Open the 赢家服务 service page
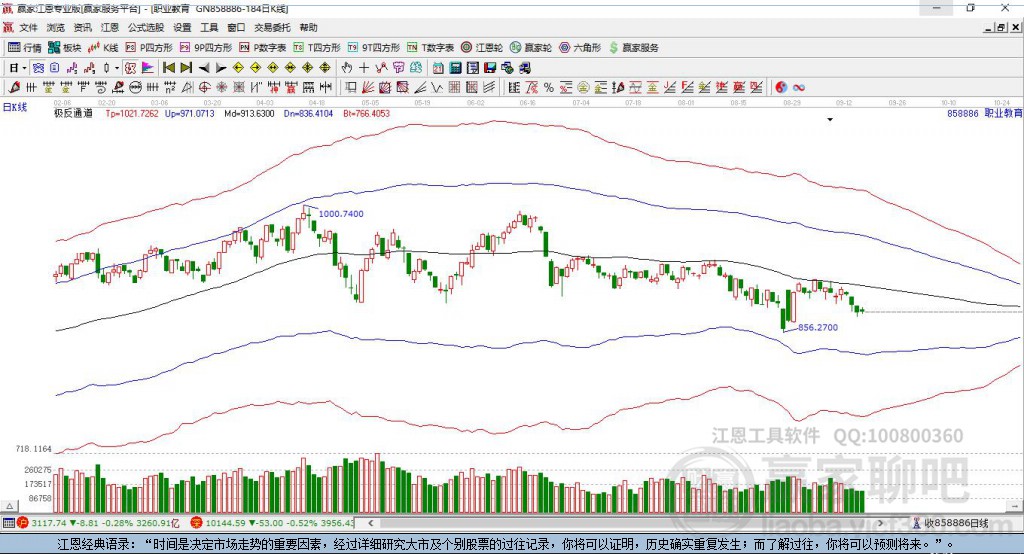Screen dimensions: 1024x554 tap(633, 48)
